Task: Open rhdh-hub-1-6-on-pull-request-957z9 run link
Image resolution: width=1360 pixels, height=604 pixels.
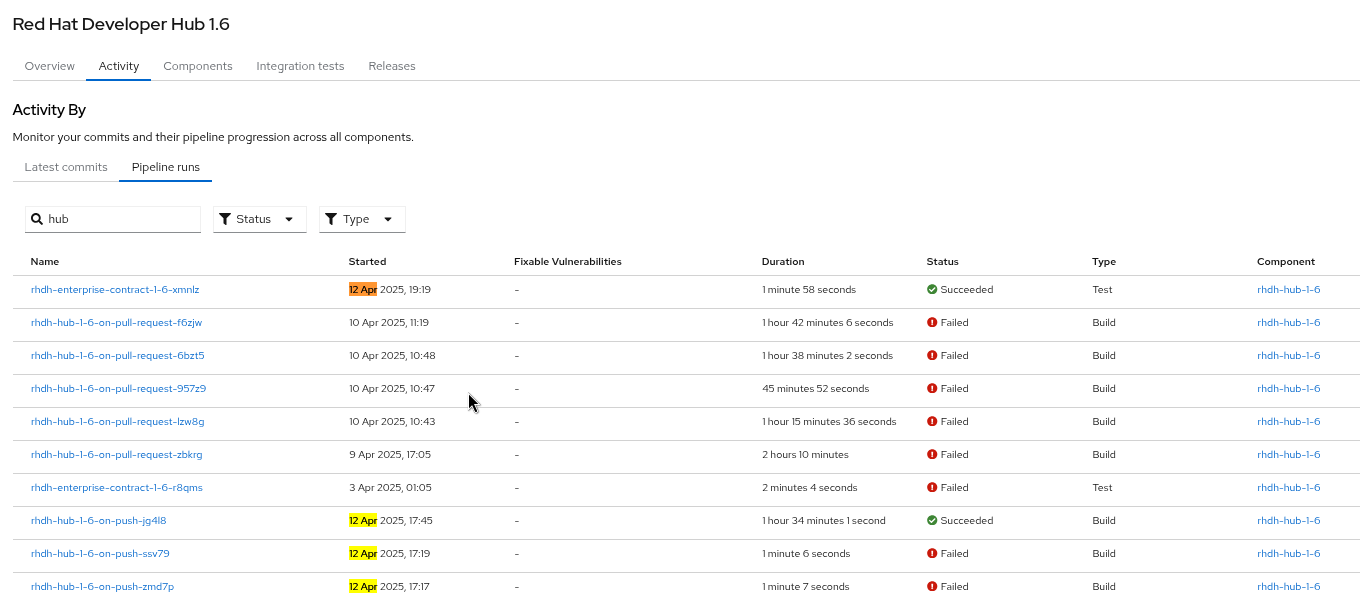Action: [x=118, y=389]
